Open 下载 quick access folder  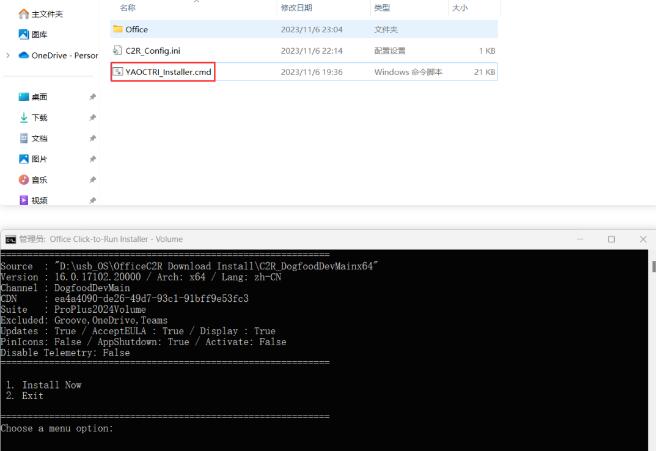(39, 118)
